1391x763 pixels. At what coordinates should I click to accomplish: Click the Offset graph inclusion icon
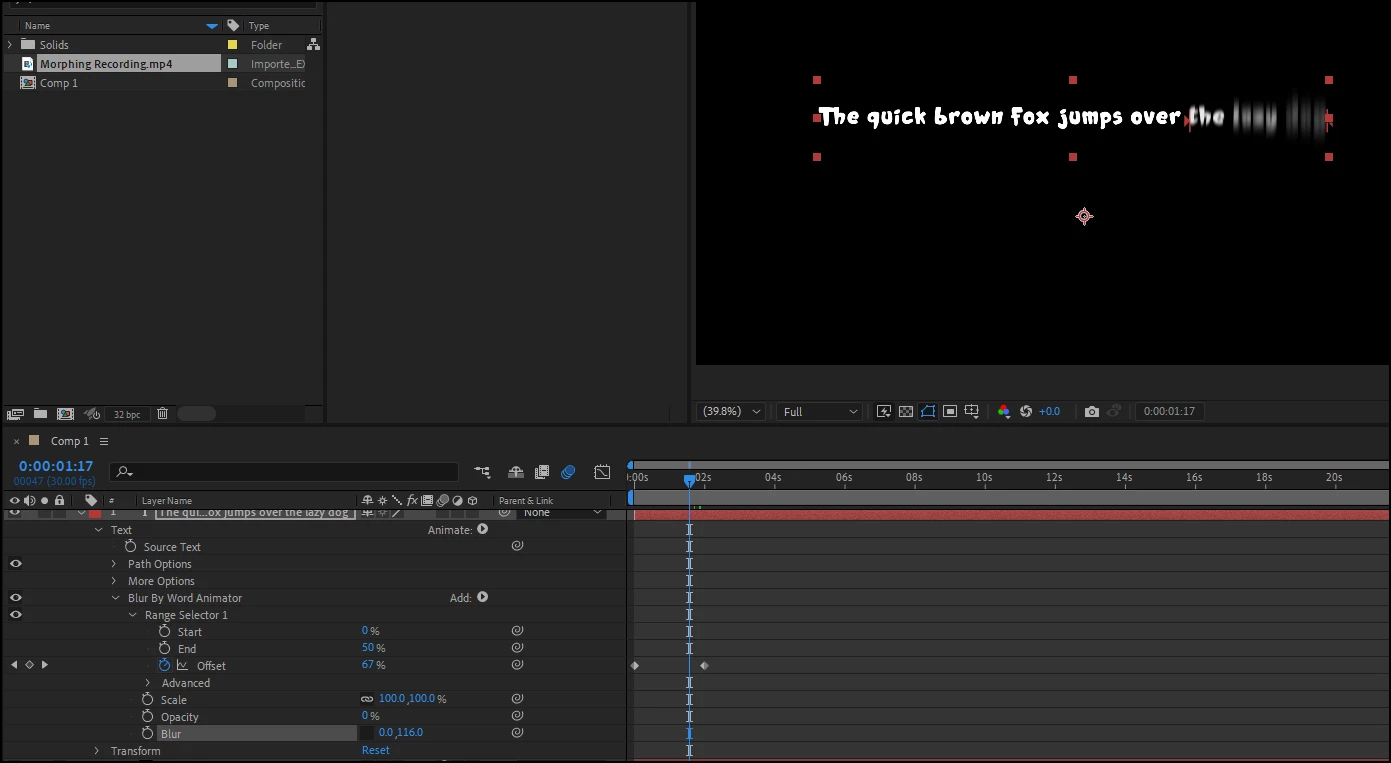[182, 665]
